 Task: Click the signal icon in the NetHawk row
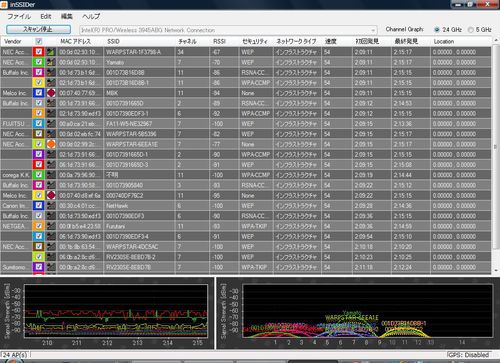click(x=51, y=206)
